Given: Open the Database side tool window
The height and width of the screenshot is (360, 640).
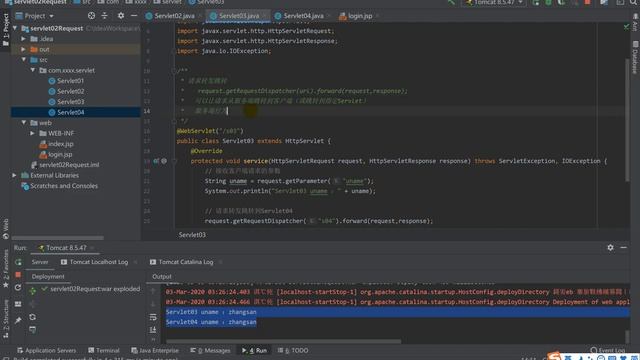Looking at the screenshot, I should 635,57.
